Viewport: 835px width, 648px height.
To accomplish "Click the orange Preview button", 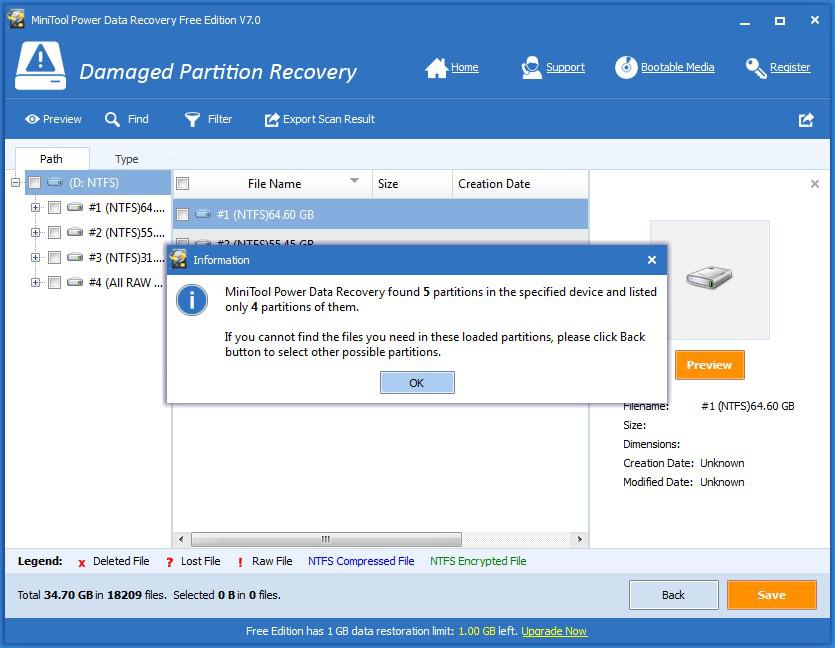I will (709, 365).
